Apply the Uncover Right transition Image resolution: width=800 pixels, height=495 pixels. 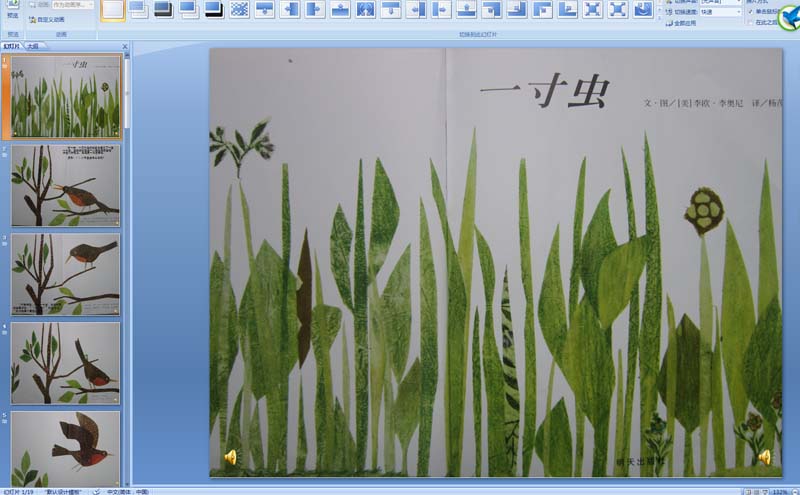(x=441, y=9)
